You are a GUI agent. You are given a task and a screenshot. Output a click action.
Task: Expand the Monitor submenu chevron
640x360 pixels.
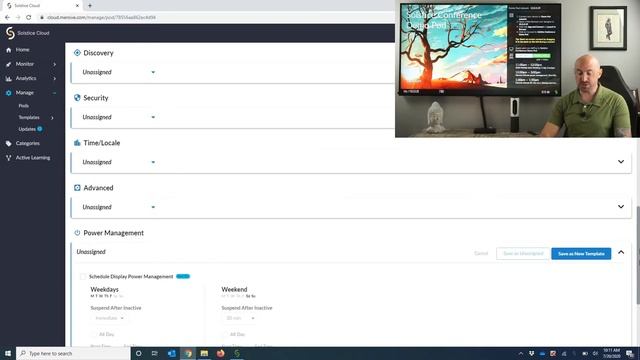pos(55,64)
